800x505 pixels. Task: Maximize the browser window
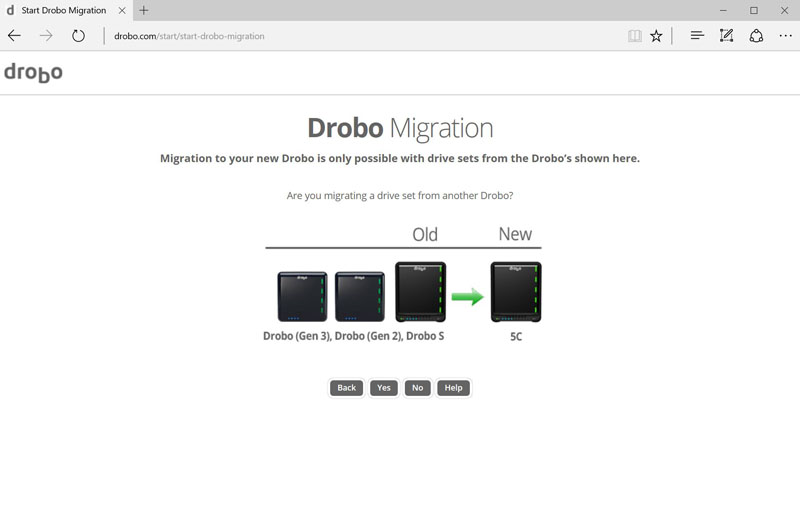tap(754, 10)
